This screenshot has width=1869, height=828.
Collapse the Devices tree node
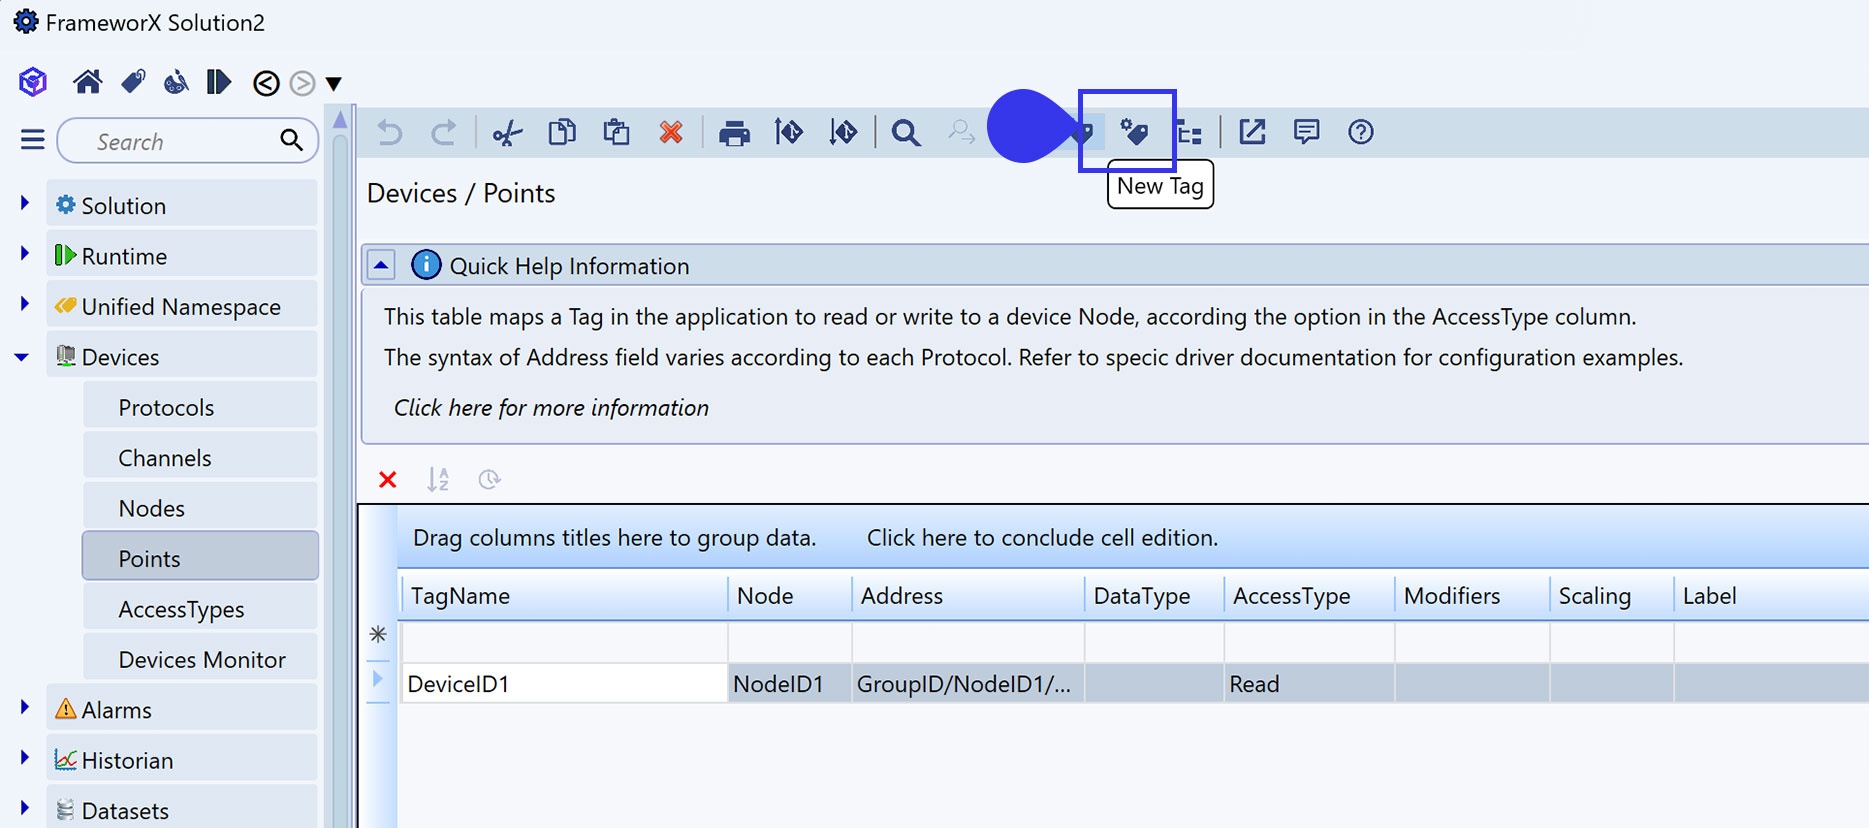coord(22,357)
